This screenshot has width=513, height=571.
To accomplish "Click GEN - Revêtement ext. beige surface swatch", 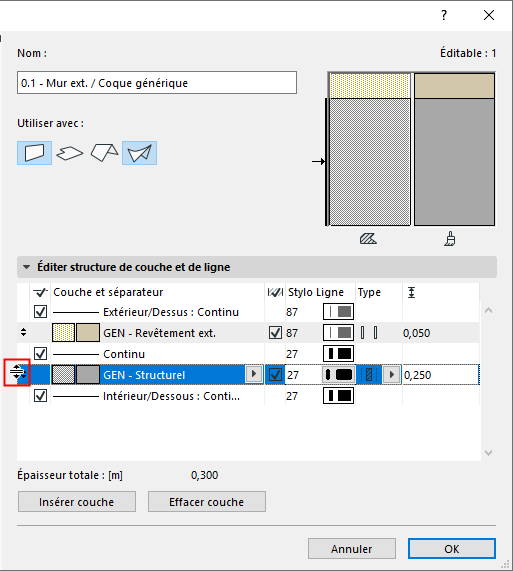I will [88, 332].
